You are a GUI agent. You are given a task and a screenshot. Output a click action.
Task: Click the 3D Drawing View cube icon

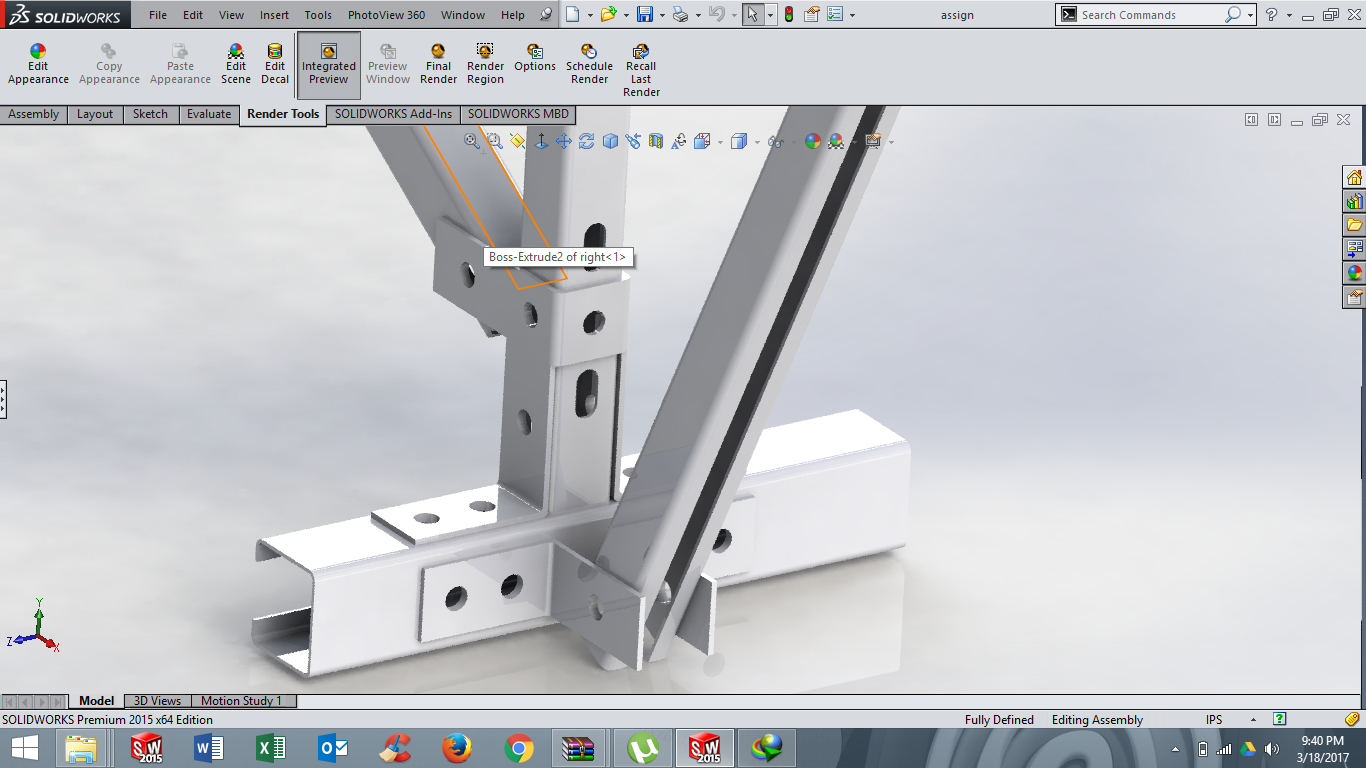tap(611, 141)
